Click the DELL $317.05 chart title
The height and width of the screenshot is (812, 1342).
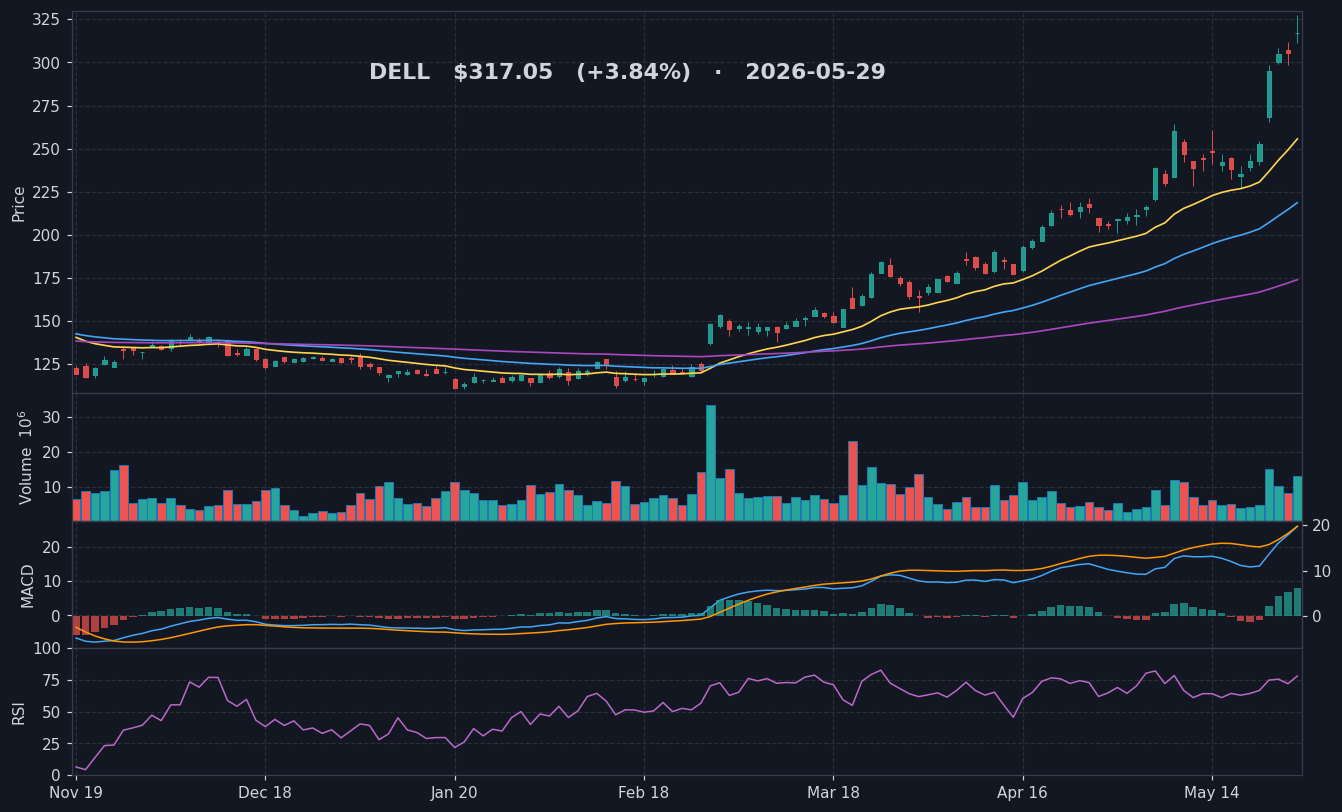click(x=627, y=73)
